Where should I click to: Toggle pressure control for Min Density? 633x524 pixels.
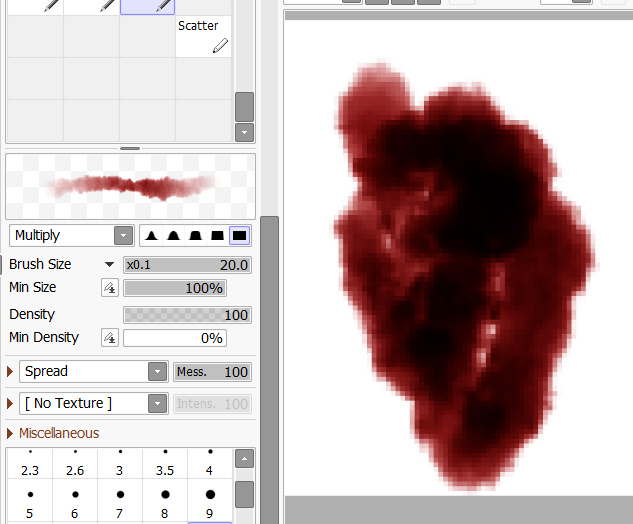coord(110,338)
